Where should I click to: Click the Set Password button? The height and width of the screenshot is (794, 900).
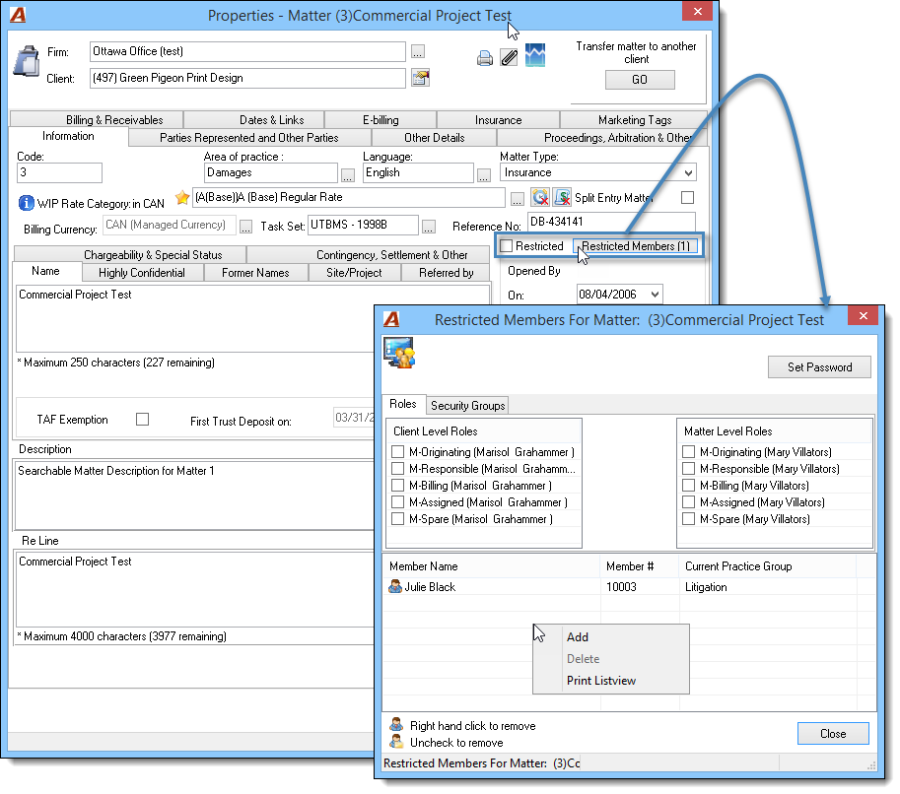click(819, 367)
